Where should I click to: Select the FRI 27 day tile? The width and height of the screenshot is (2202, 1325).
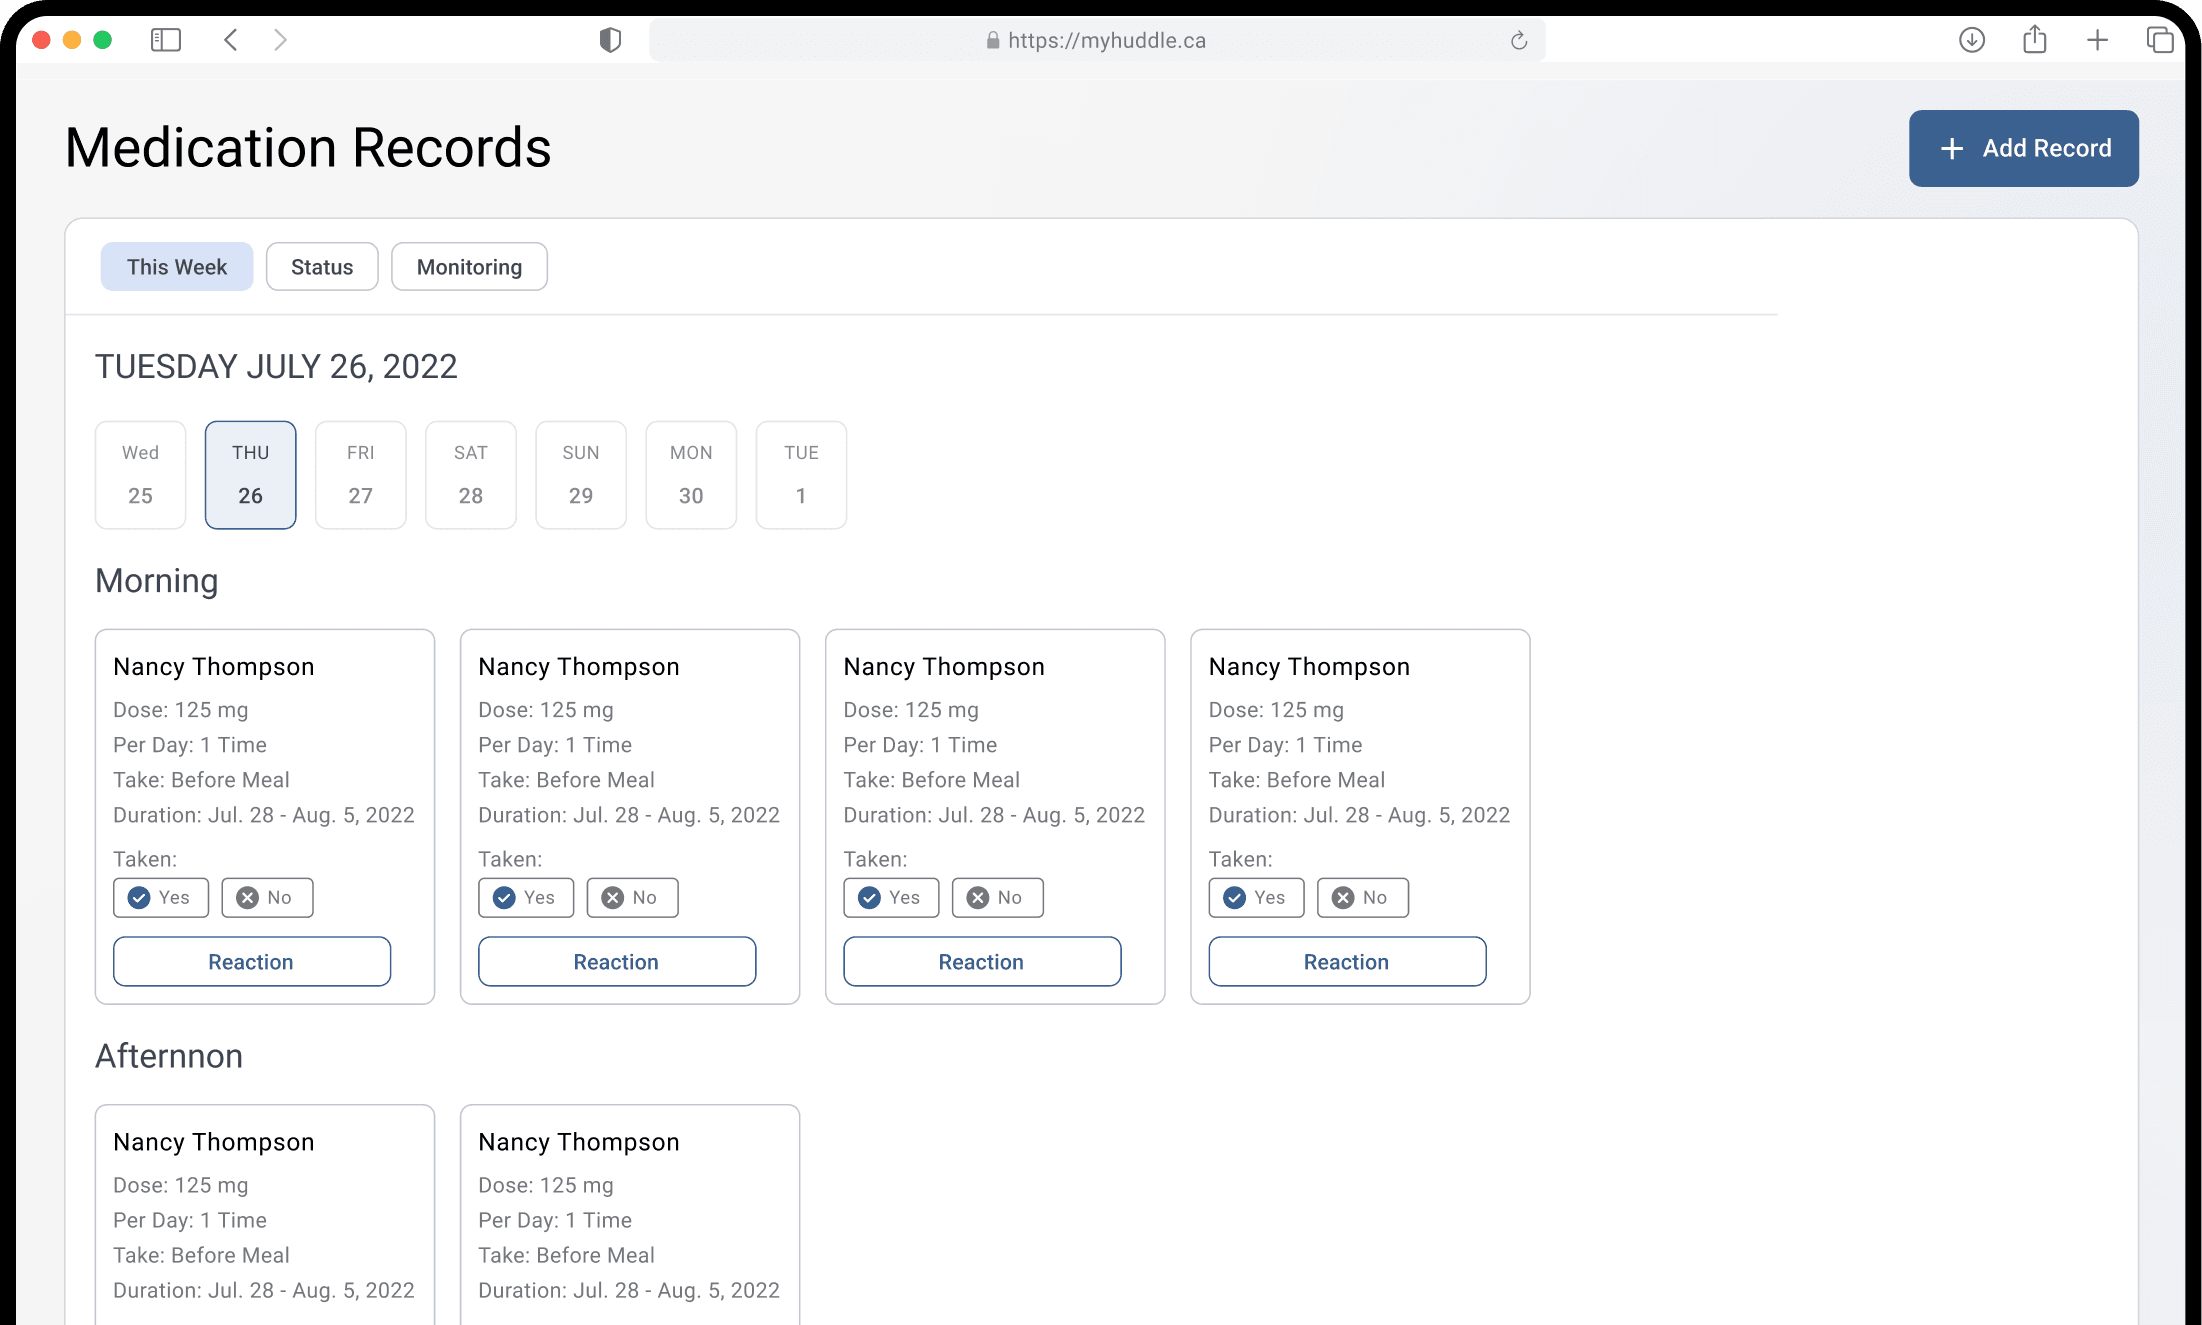point(360,475)
